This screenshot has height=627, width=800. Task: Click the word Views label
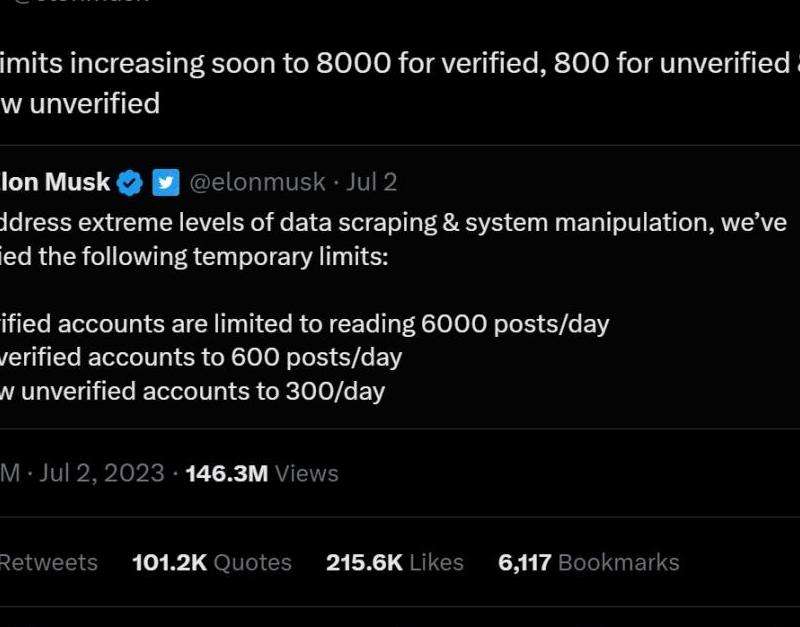[307, 473]
